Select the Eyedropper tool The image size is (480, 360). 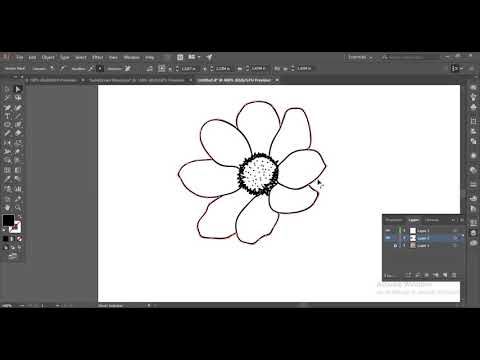(7, 179)
